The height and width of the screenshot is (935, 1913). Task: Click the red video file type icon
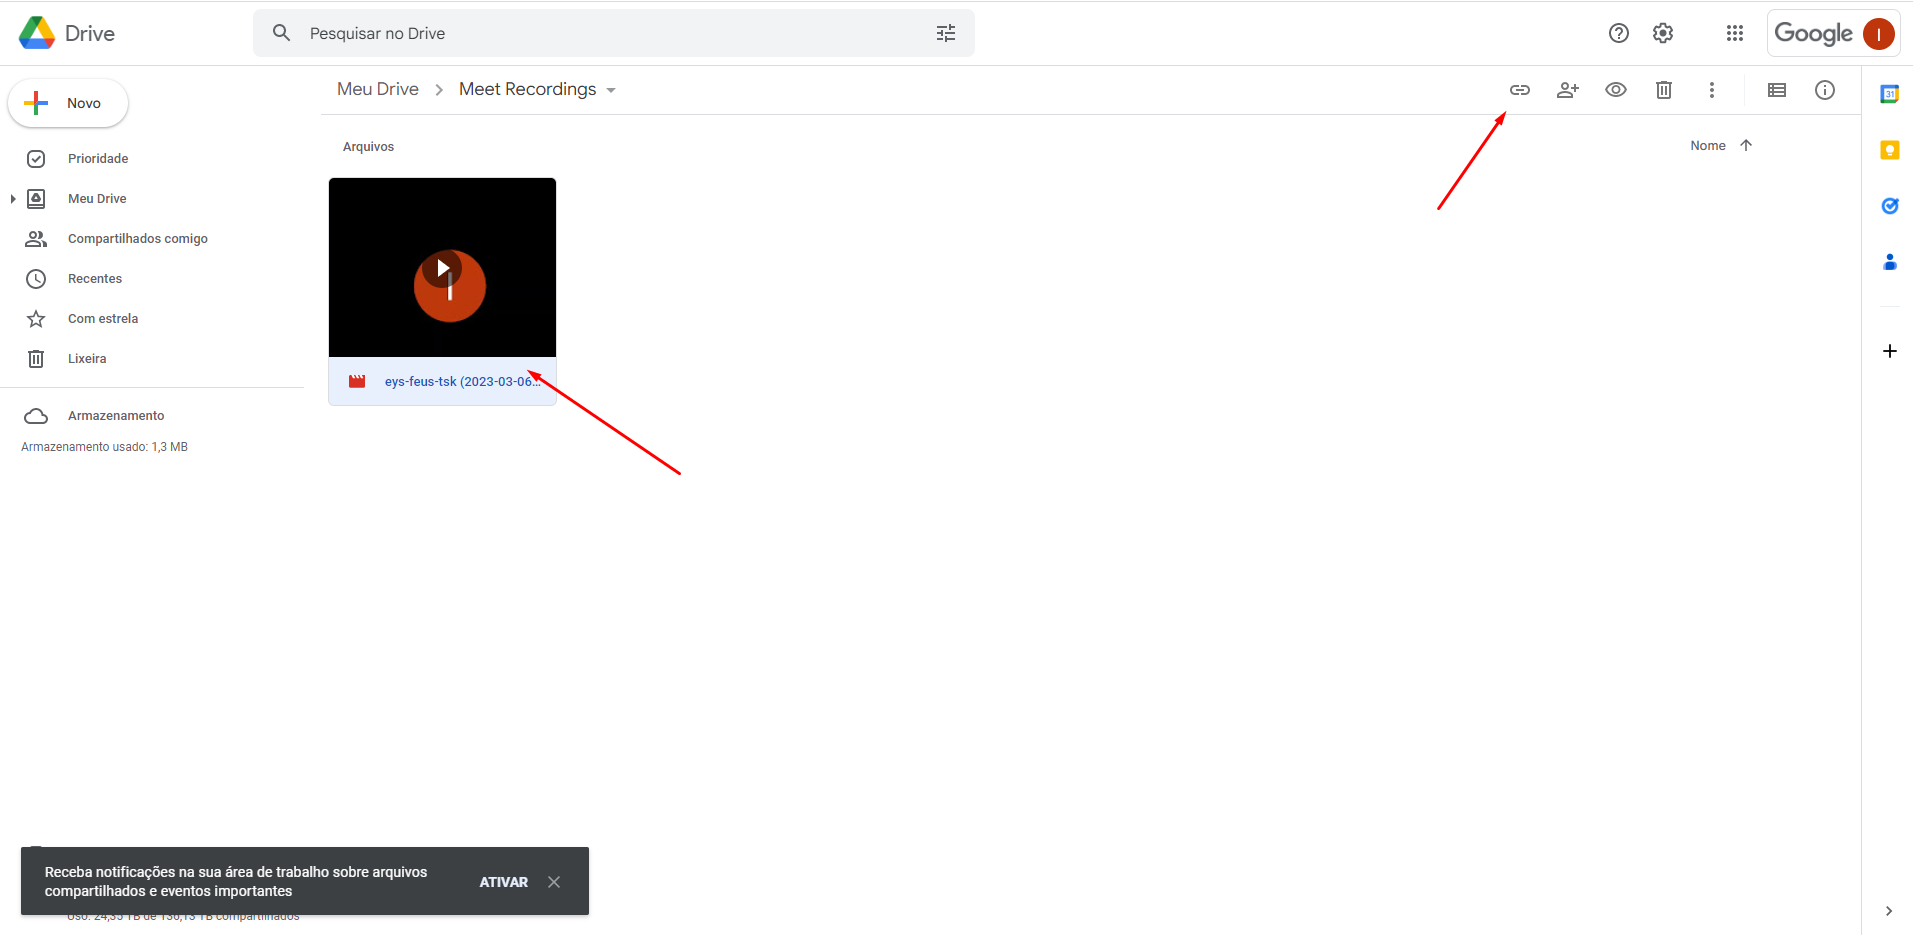point(357,381)
